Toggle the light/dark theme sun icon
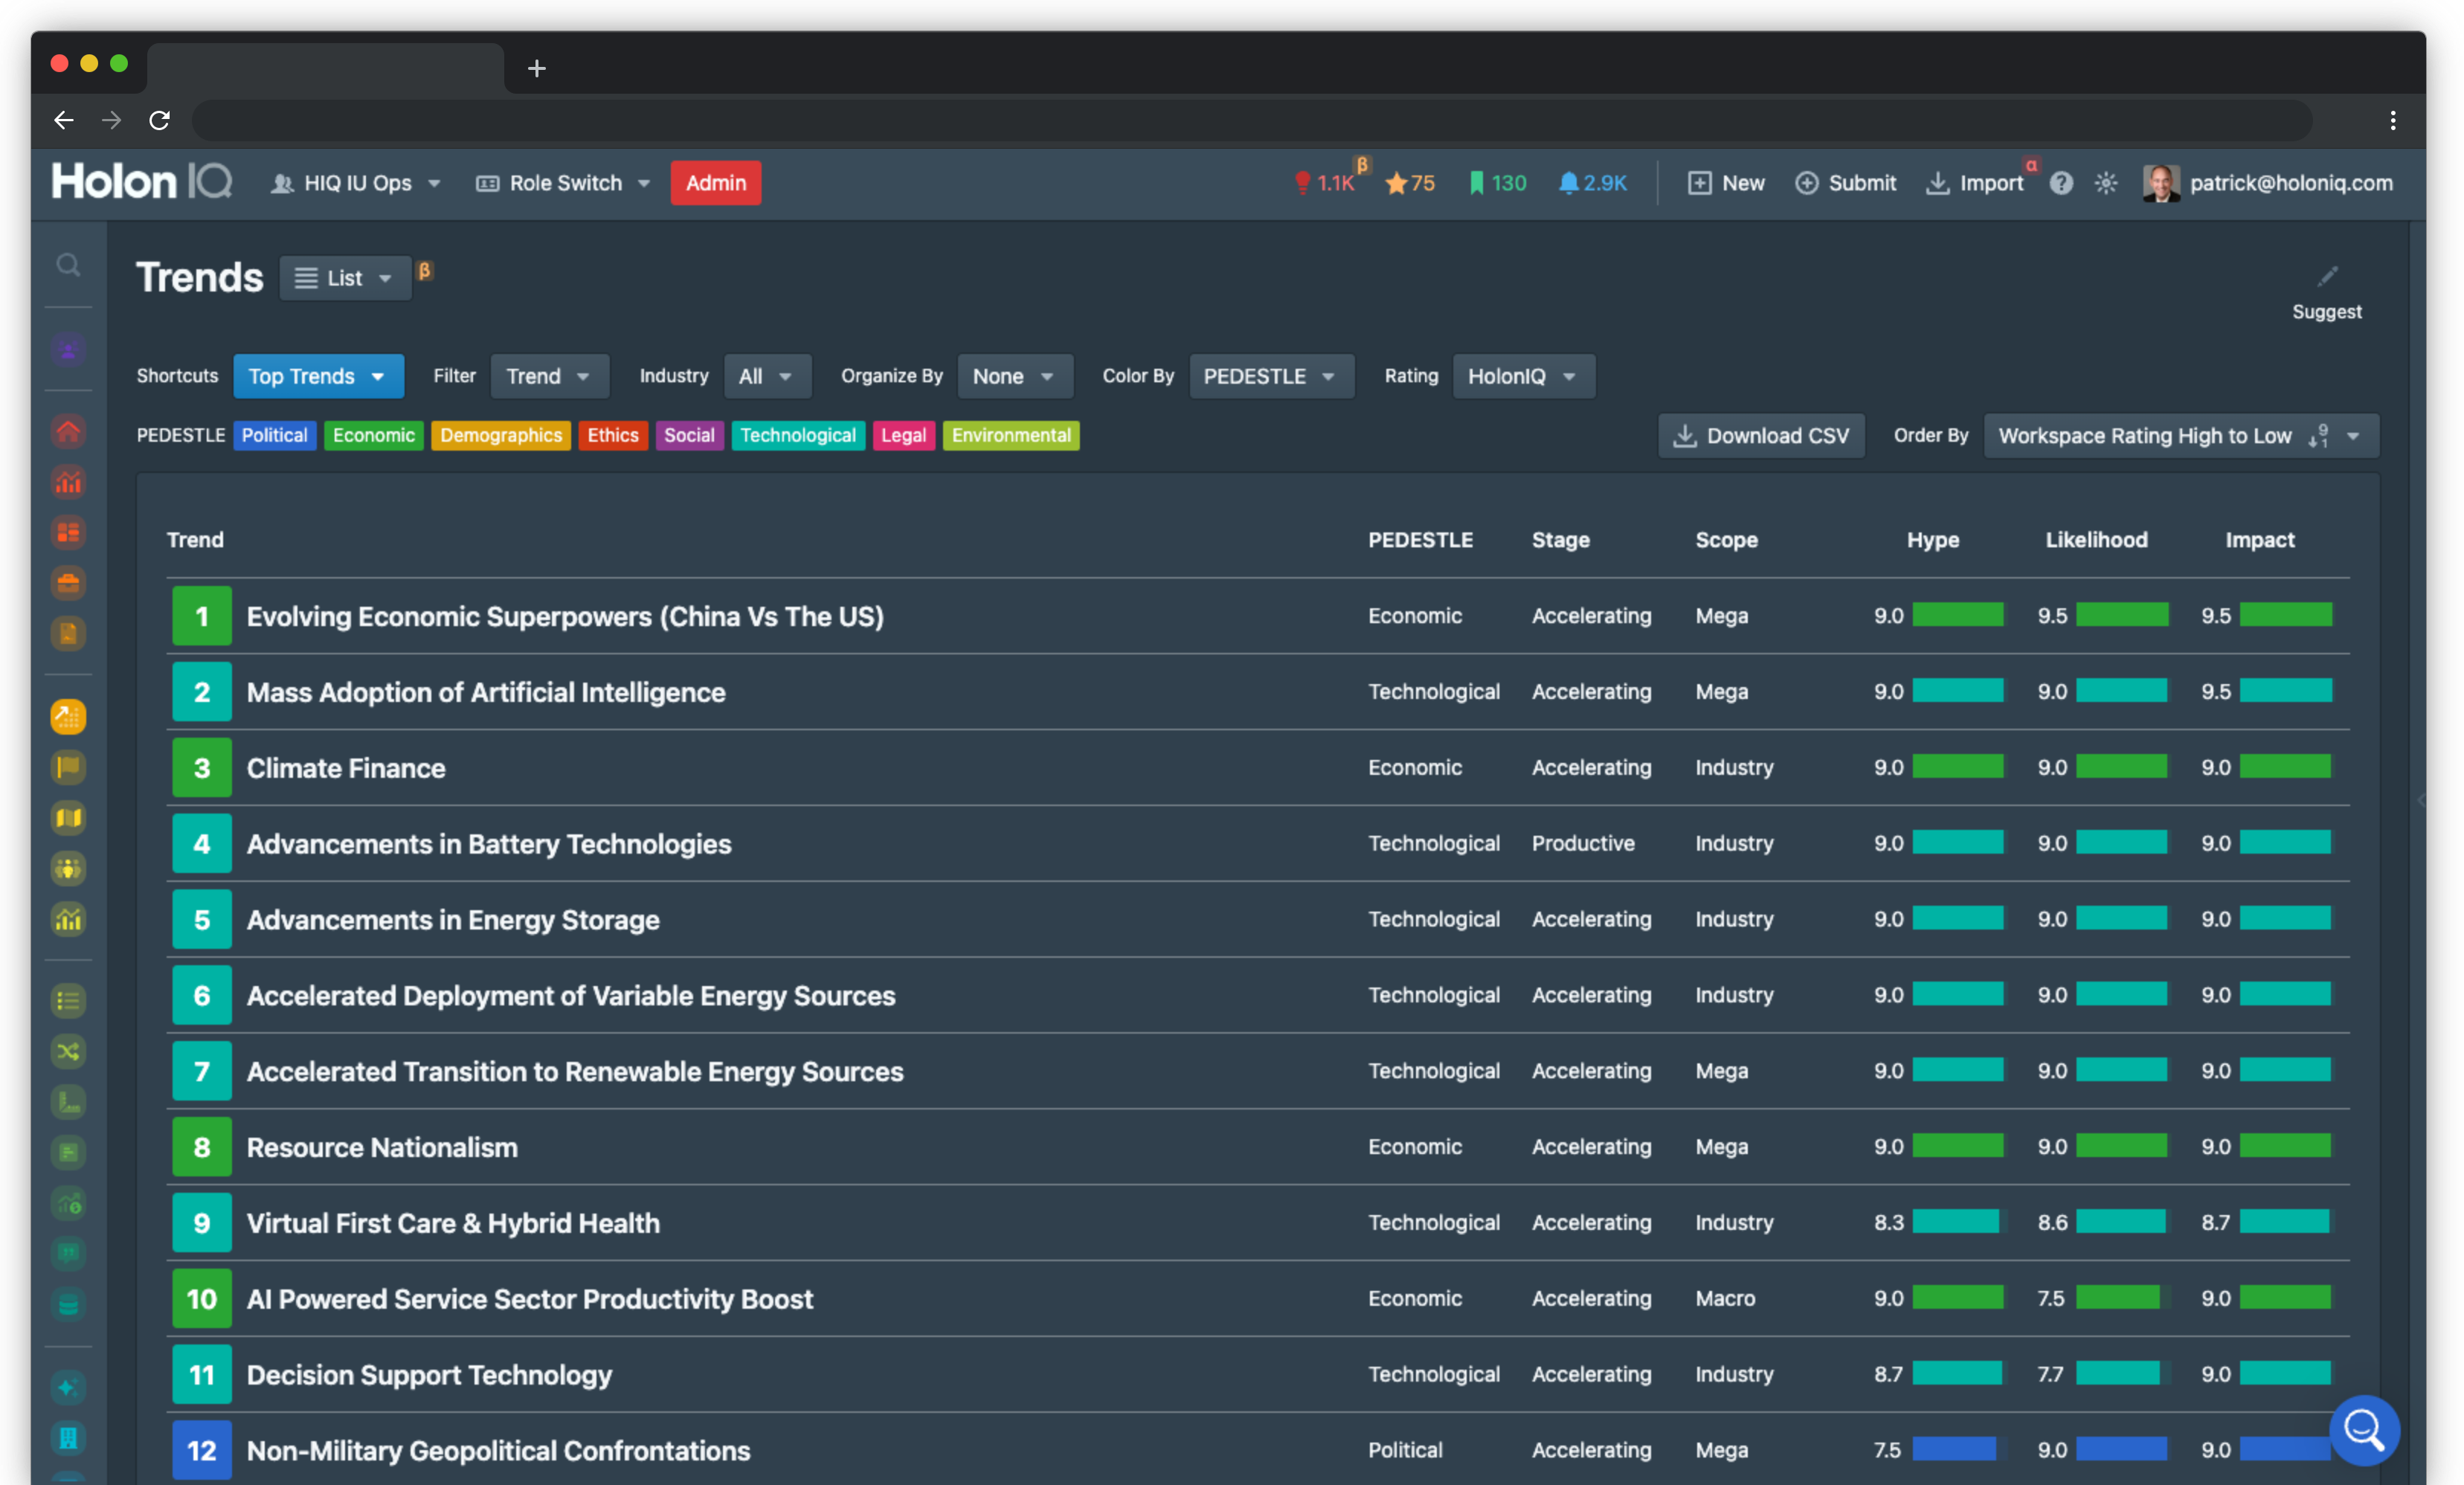The width and height of the screenshot is (2464, 1485). click(x=2105, y=183)
